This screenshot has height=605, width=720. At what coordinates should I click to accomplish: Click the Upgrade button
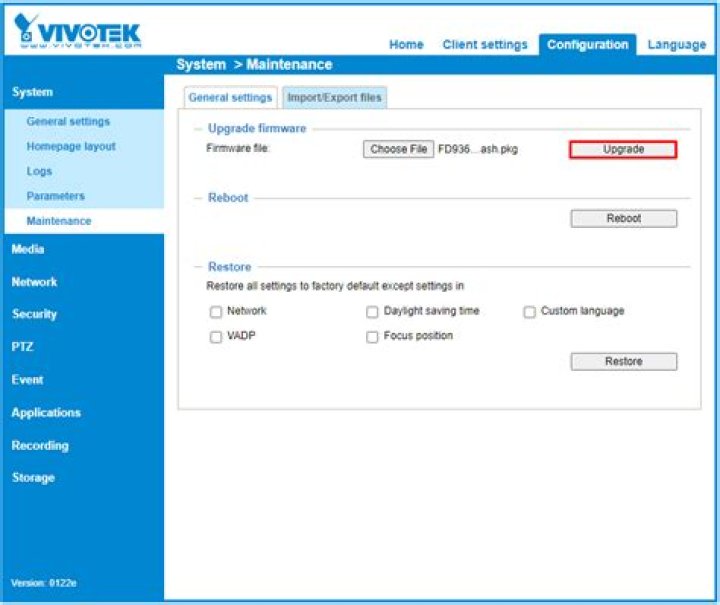[623, 149]
